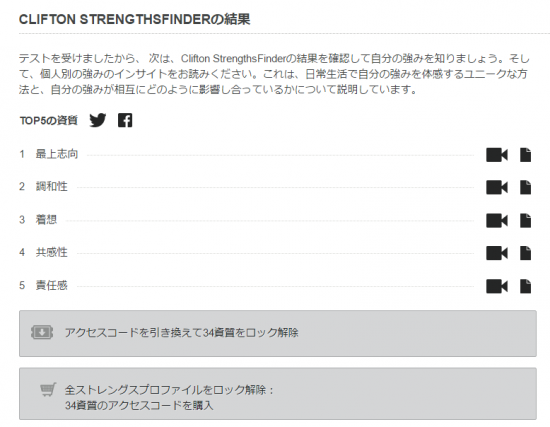Click the shopping cart icon
Image resolution: width=550 pixels, height=427 pixels.
click(x=48, y=389)
